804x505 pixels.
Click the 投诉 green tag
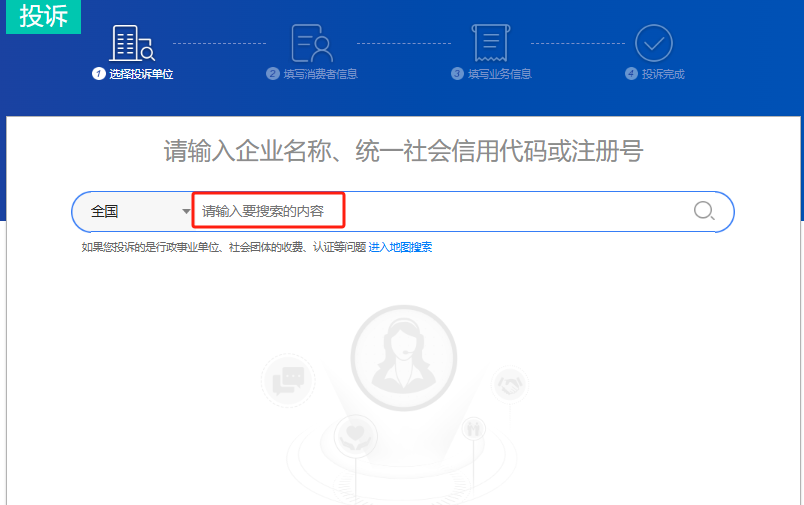click(x=44, y=16)
